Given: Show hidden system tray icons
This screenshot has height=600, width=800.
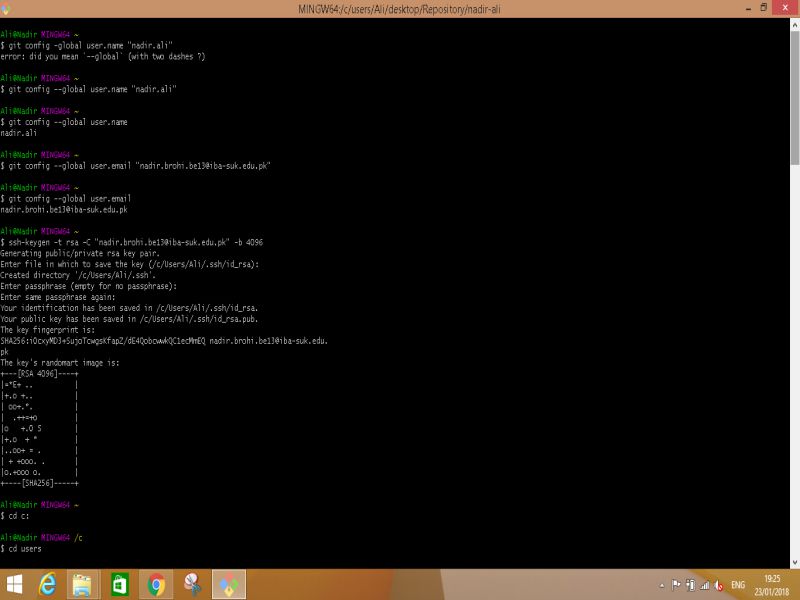Looking at the screenshot, I should click(662, 586).
